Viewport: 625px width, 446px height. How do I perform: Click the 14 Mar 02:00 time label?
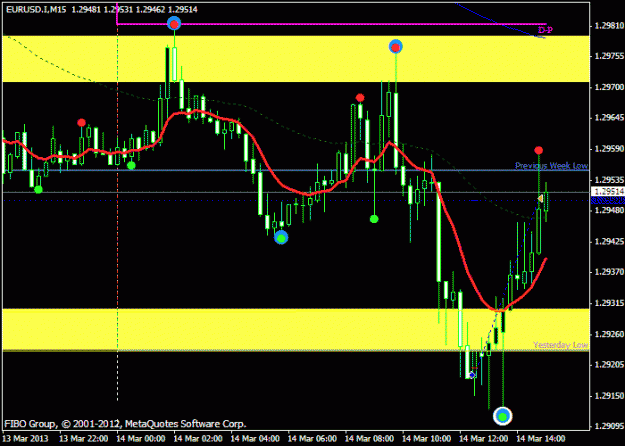pyautogui.click(x=198, y=438)
